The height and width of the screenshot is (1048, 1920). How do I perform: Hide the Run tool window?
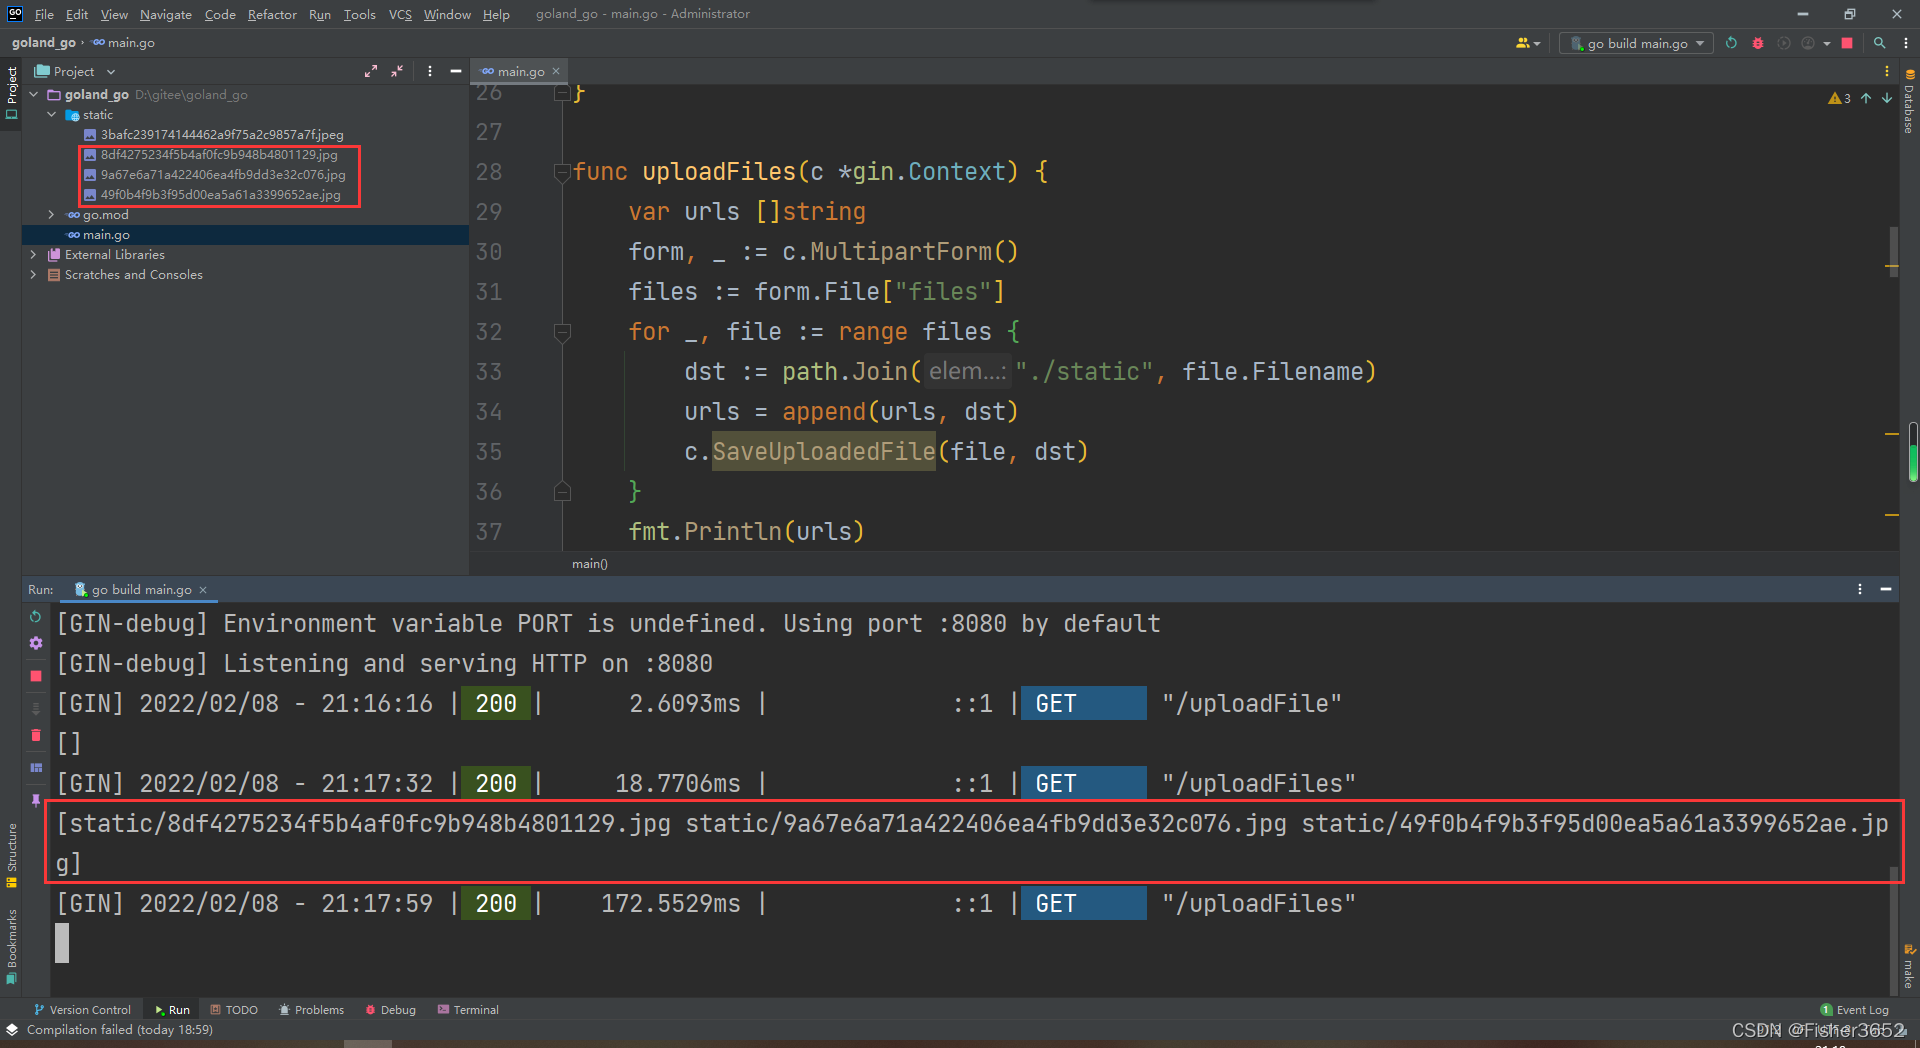[1886, 589]
